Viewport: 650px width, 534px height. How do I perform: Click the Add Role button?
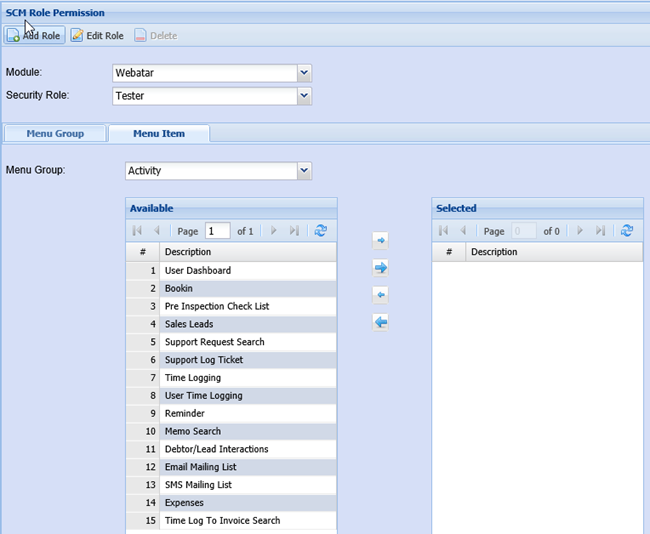click(x=34, y=35)
